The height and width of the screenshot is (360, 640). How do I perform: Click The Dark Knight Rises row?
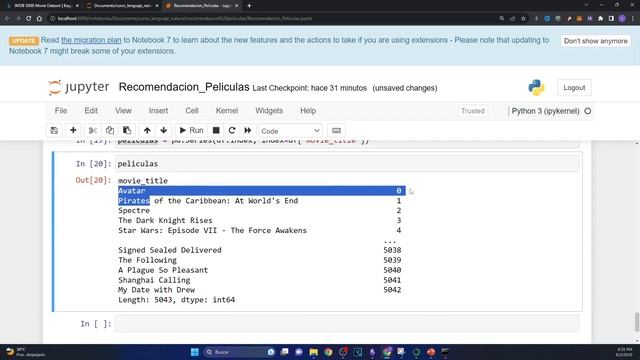tap(260, 220)
